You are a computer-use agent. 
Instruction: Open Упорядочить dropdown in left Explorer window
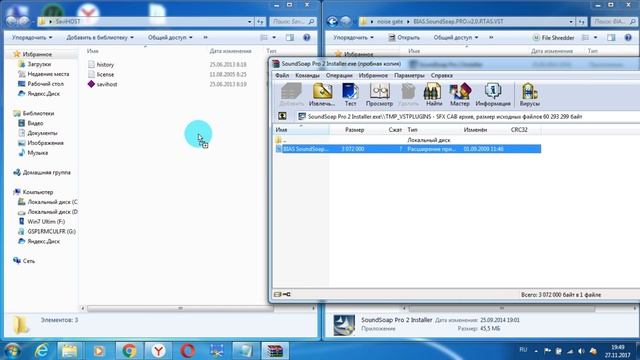tap(32, 38)
